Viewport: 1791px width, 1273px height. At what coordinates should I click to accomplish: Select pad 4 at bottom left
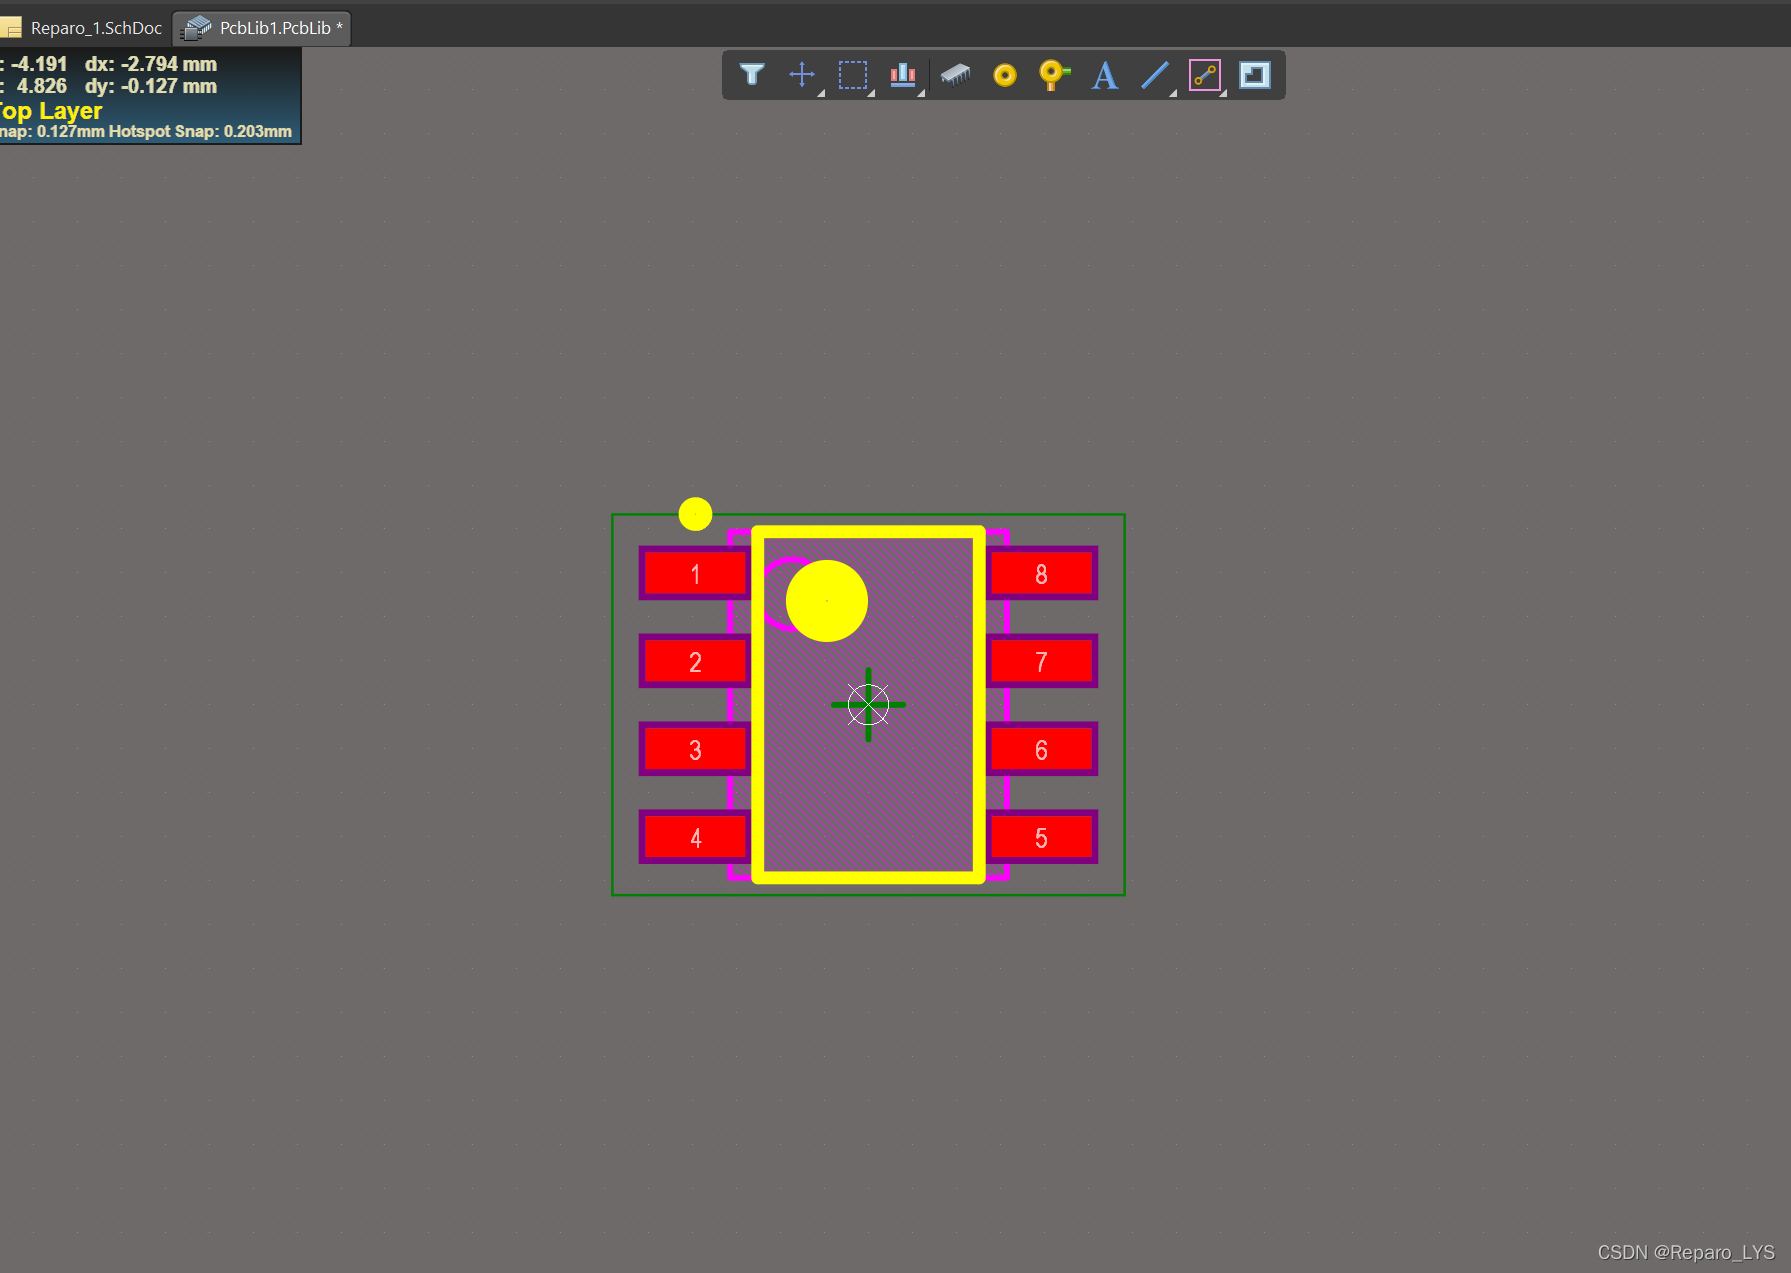[x=694, y=838]
